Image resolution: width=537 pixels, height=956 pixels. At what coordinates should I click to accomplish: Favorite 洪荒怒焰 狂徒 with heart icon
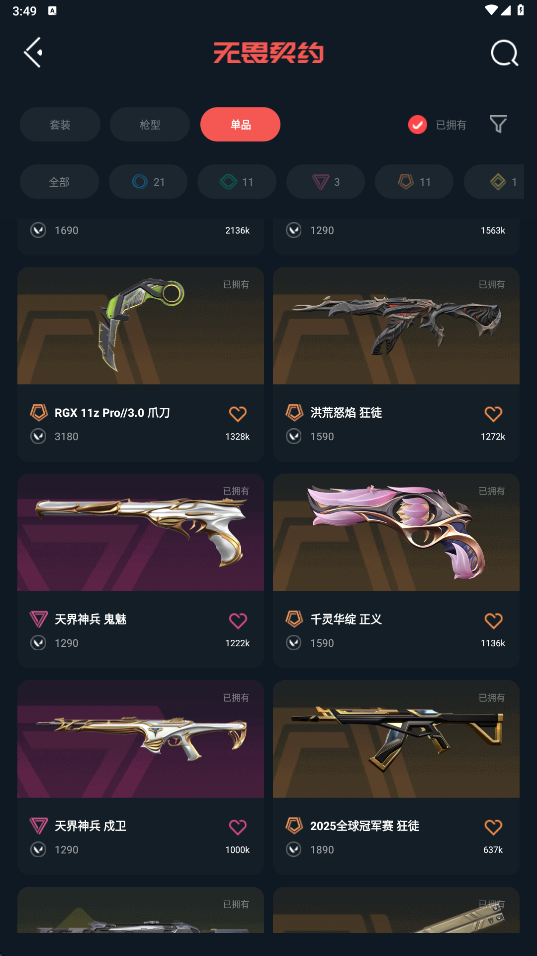493,414
